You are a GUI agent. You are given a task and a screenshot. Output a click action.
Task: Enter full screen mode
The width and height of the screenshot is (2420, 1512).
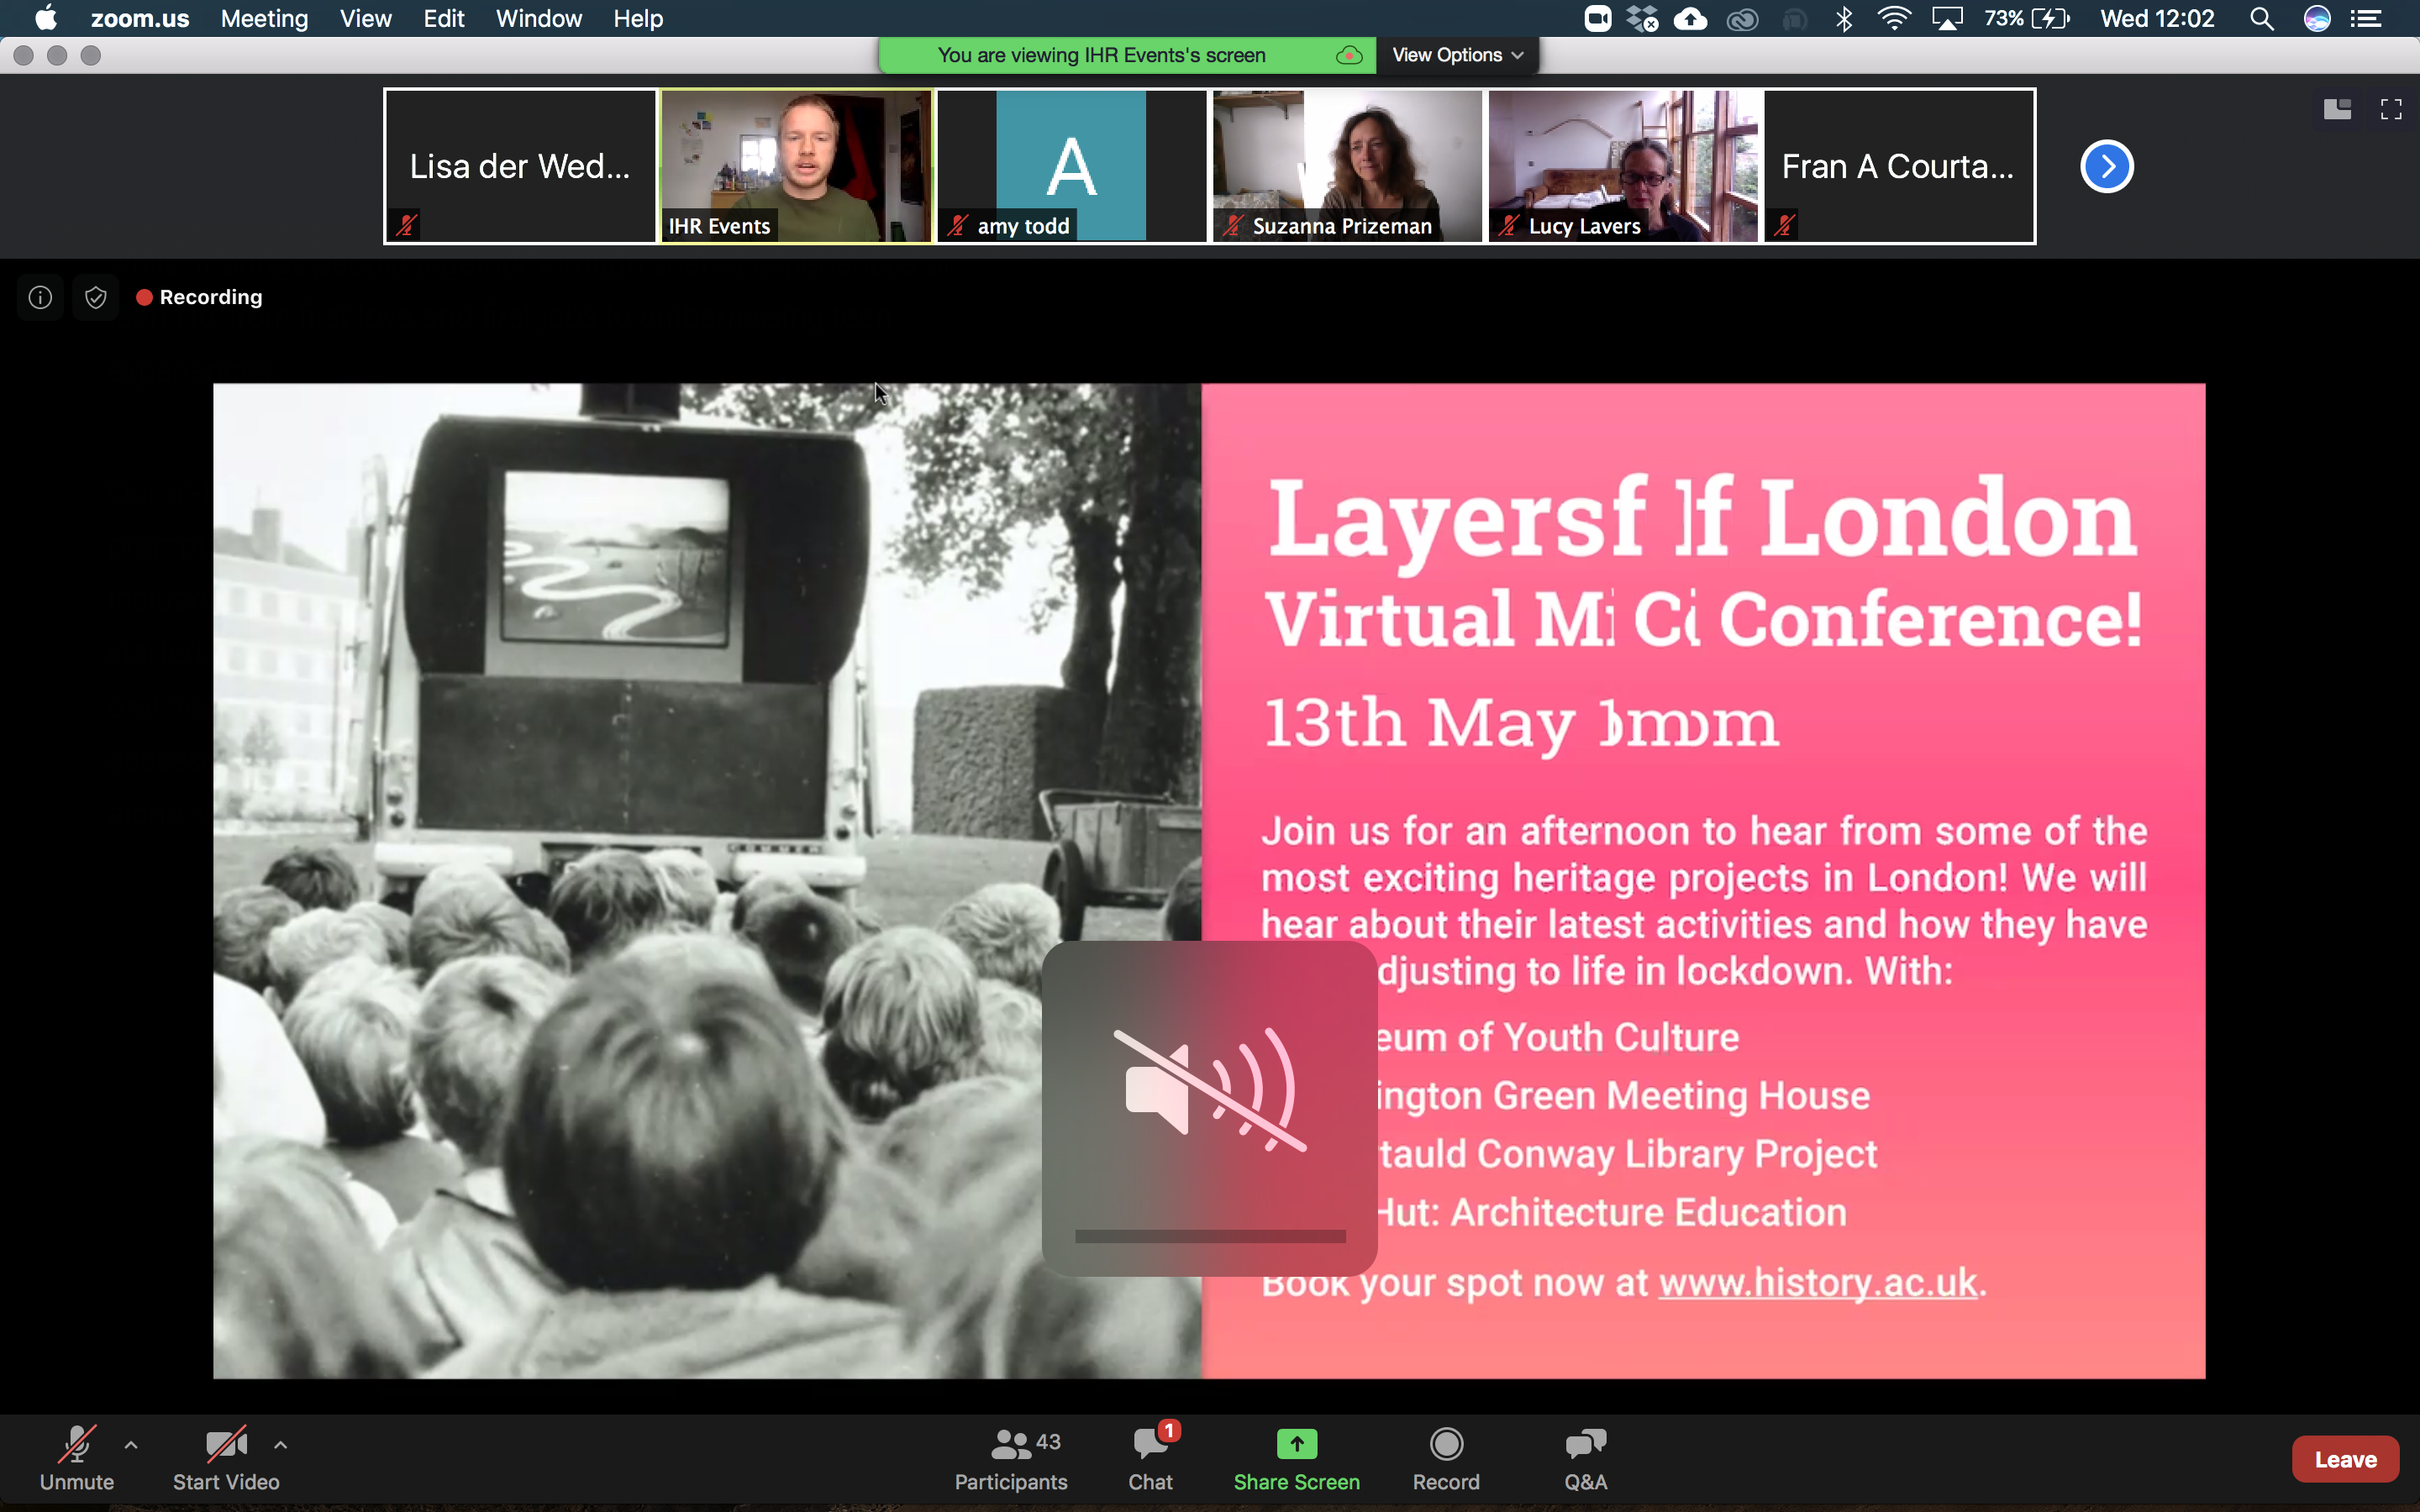click(2391, 109)
